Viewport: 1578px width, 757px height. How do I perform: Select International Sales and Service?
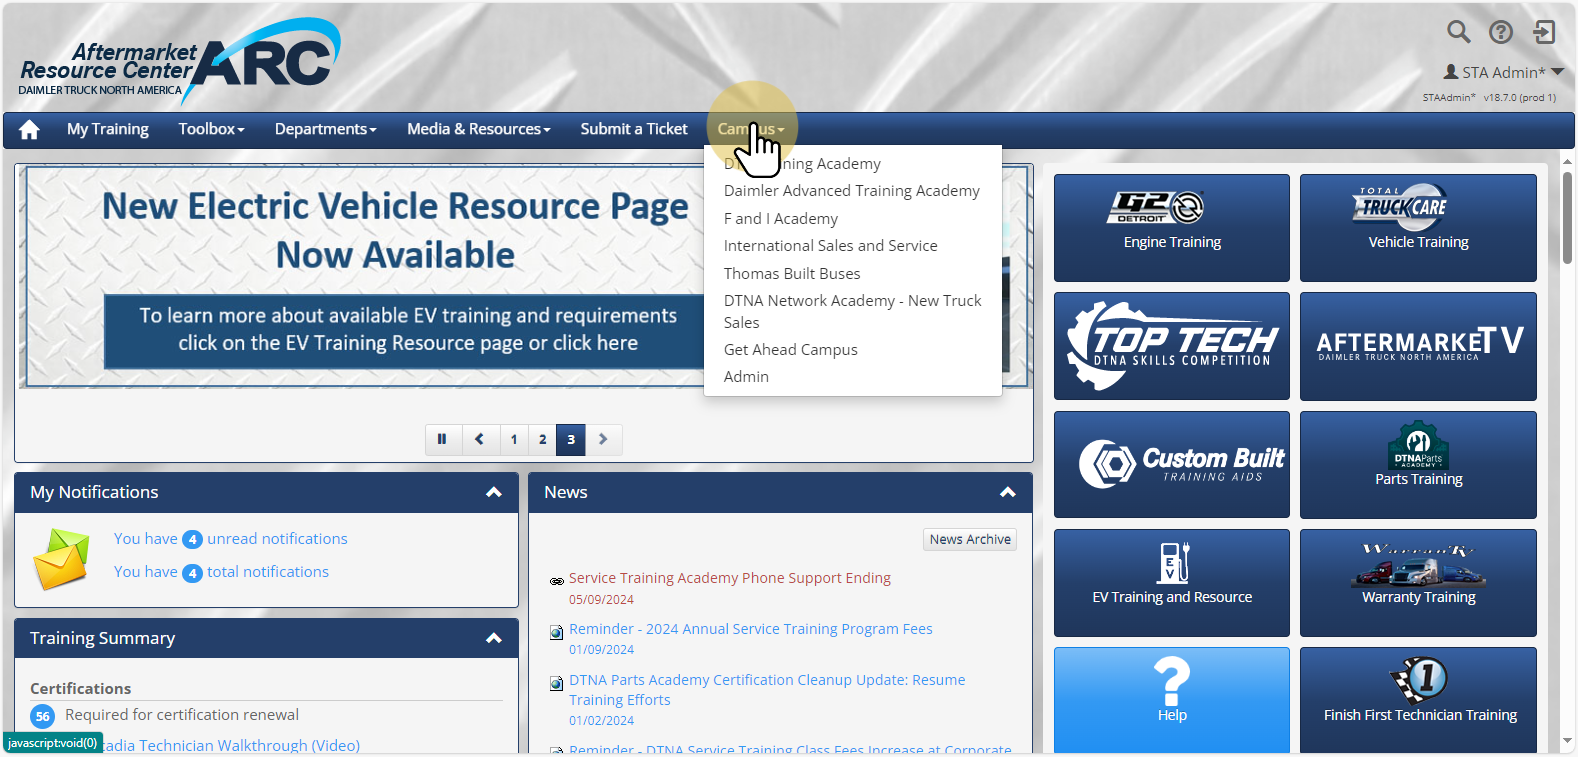pos(831,246)
